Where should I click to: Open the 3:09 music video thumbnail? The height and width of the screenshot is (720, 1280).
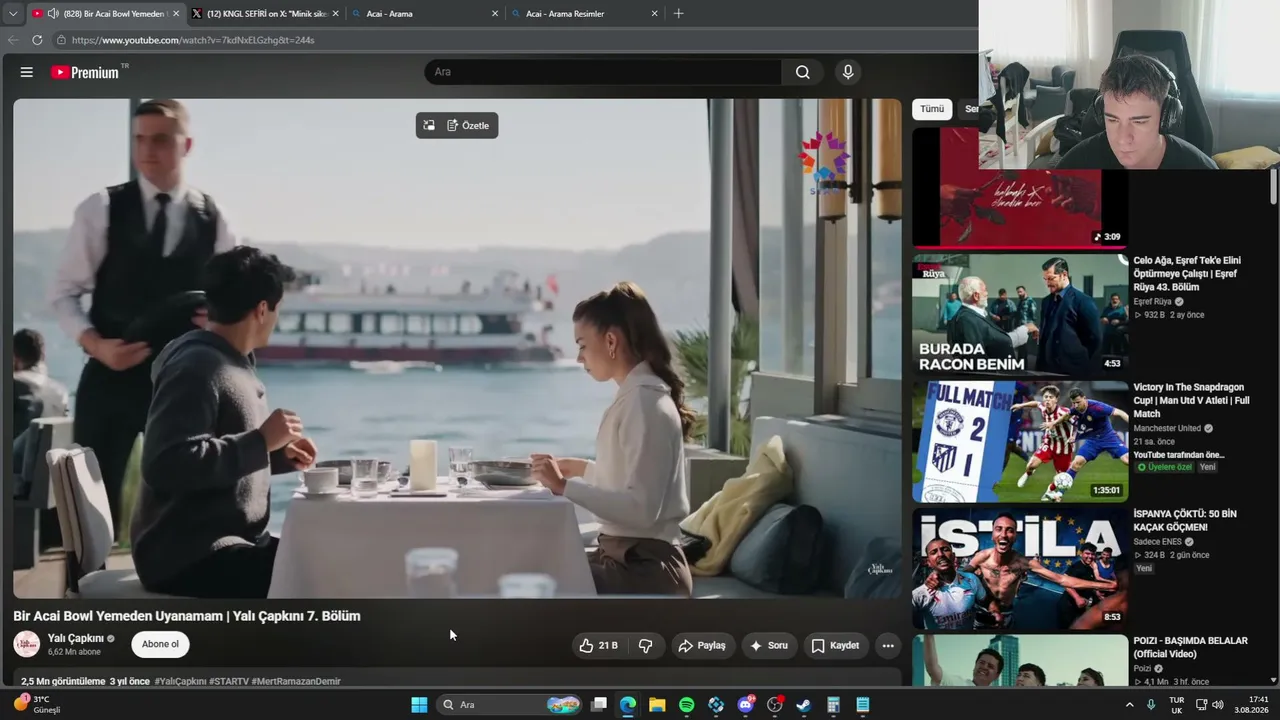[1020, 187]
